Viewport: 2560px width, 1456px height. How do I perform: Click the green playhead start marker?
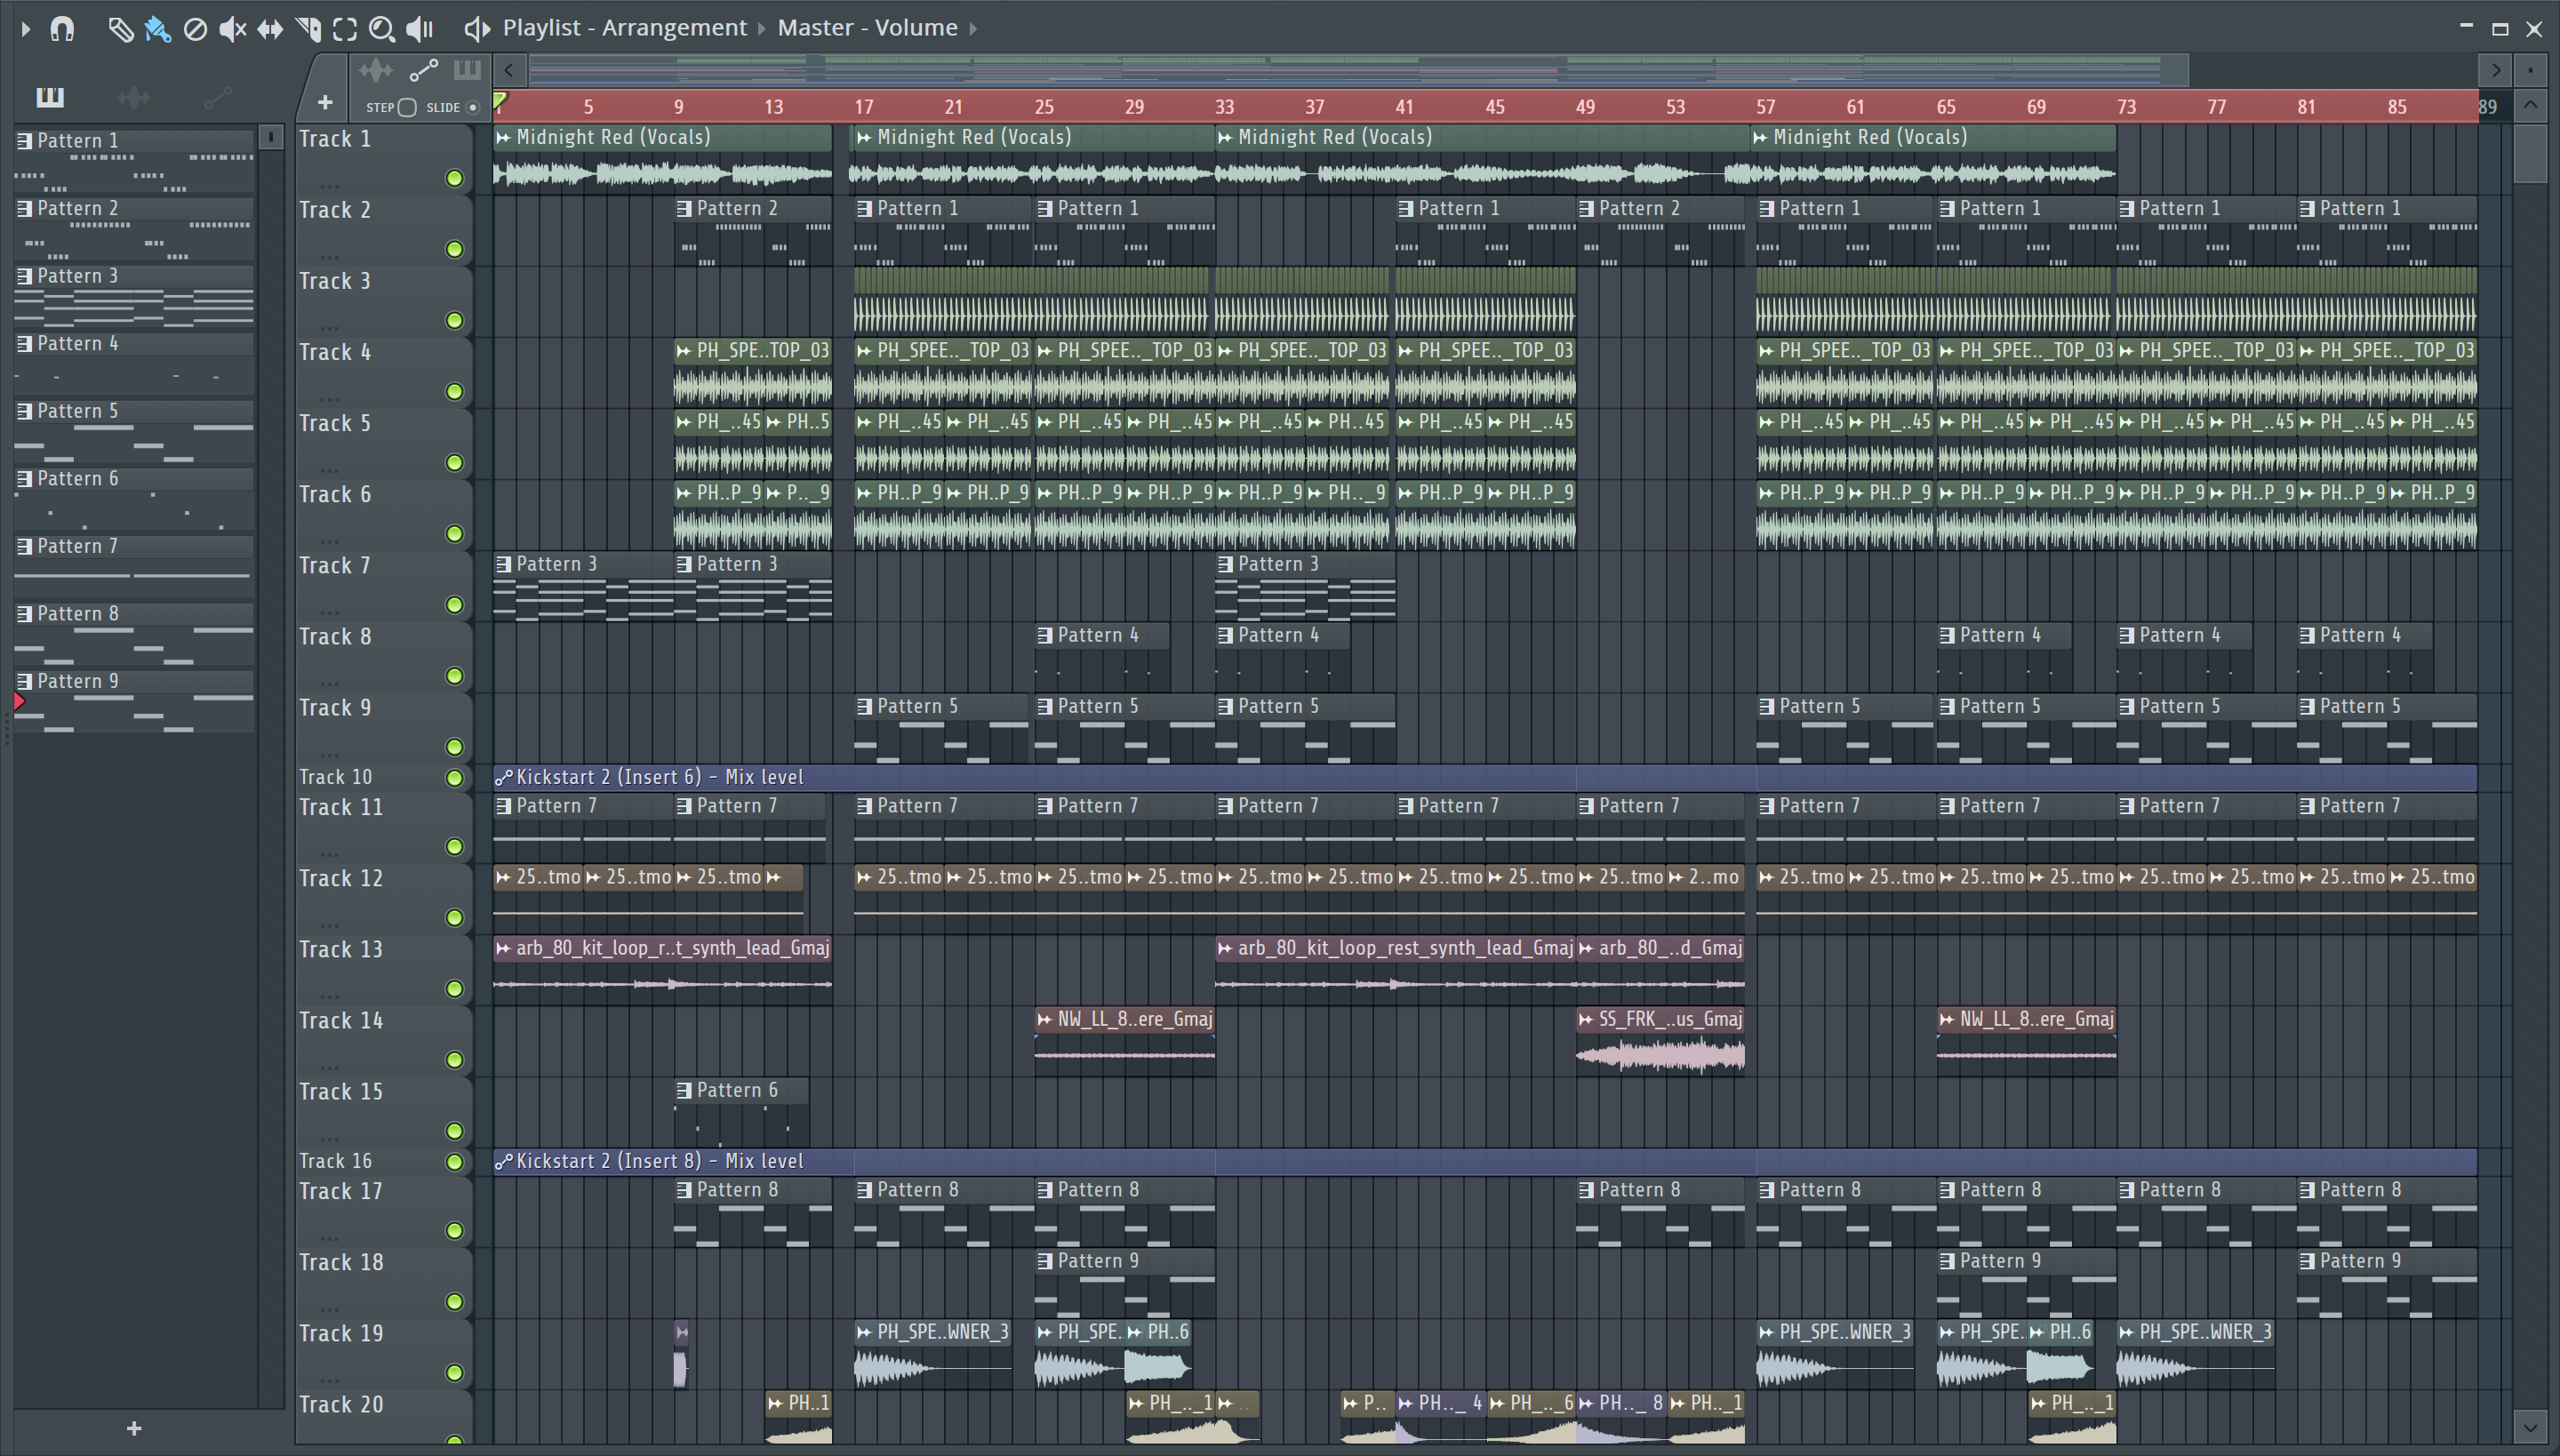point(501,100)
